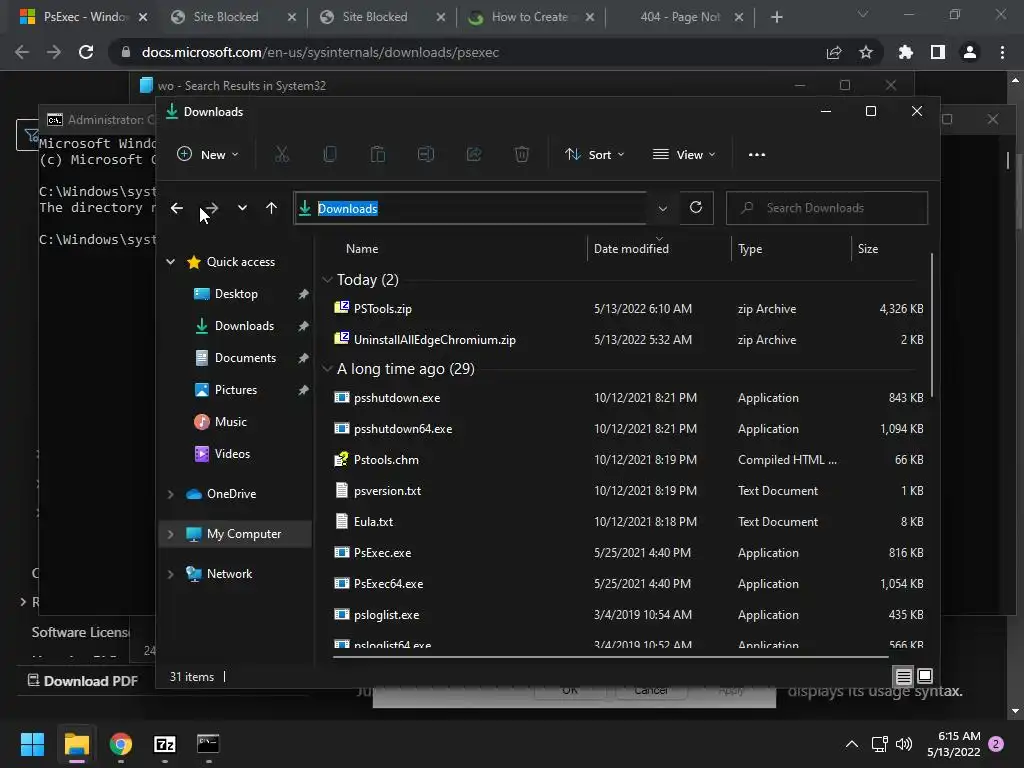Image resolution: width=1024 pixels, height=768 pixels.
Task: Go up one folder level
Action: coord(272,208)
